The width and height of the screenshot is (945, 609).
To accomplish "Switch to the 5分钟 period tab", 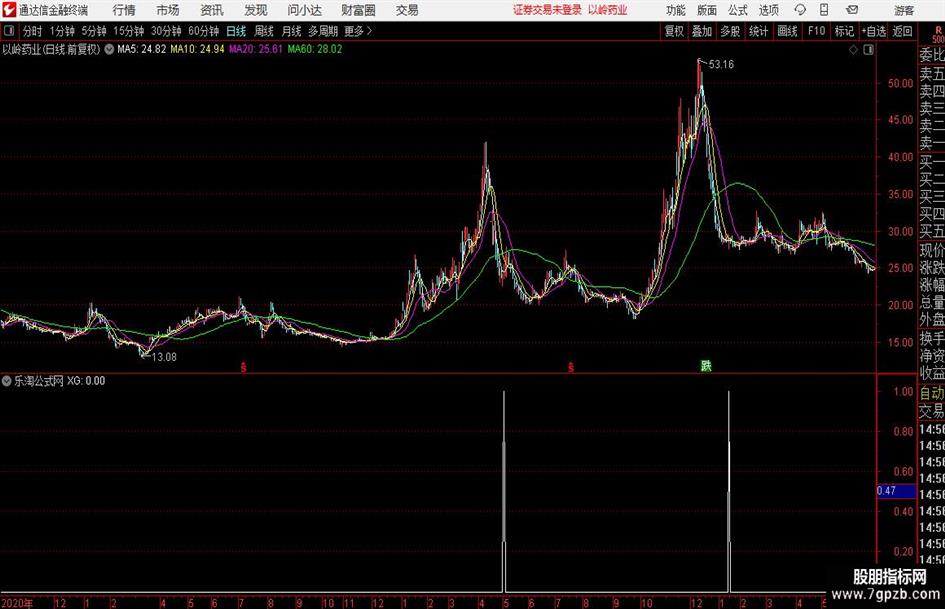I will (93, 31).
